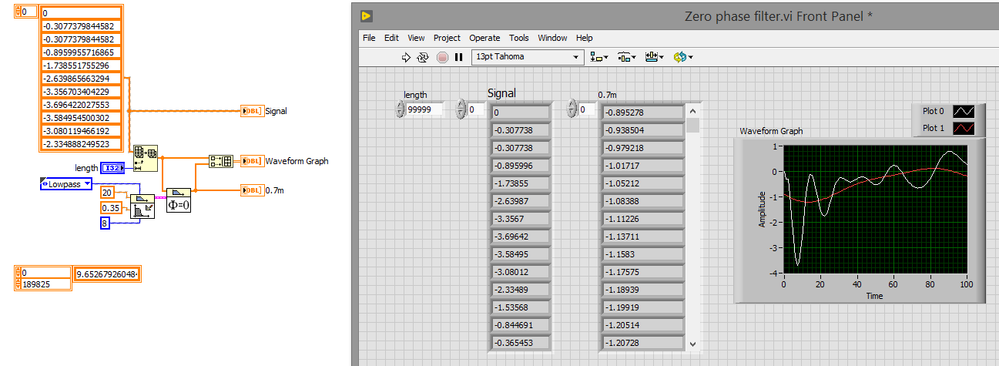Click array constant index display 0
The image size is (999, 366).
click(x=29, y=12)
